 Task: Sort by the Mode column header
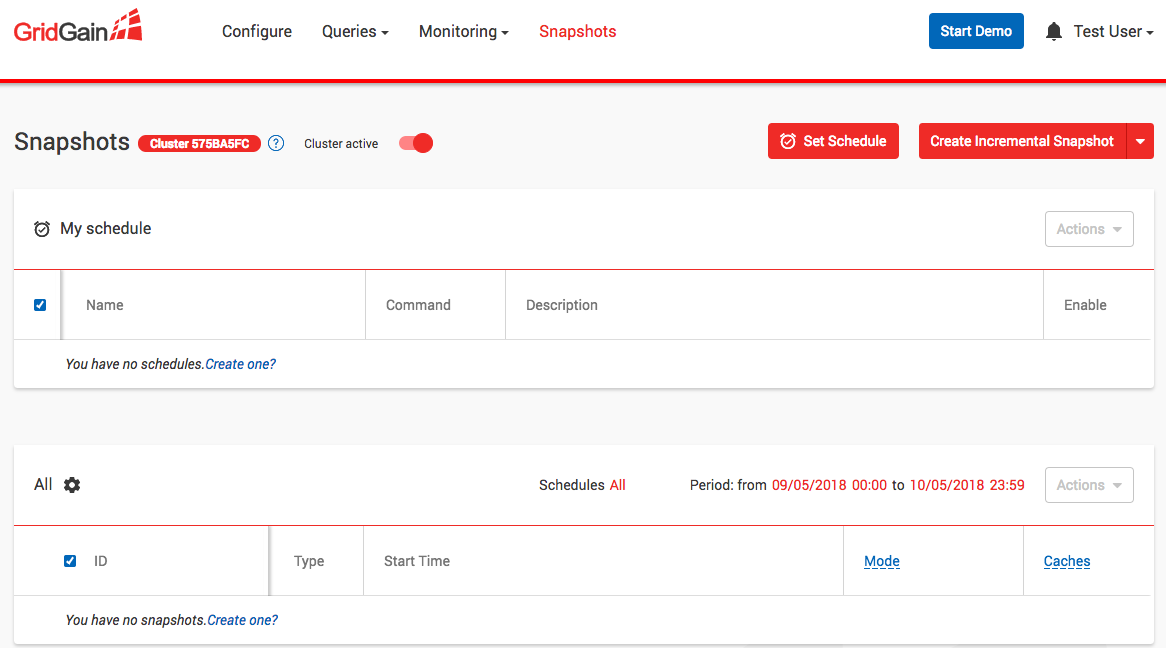tap(881, 561)
